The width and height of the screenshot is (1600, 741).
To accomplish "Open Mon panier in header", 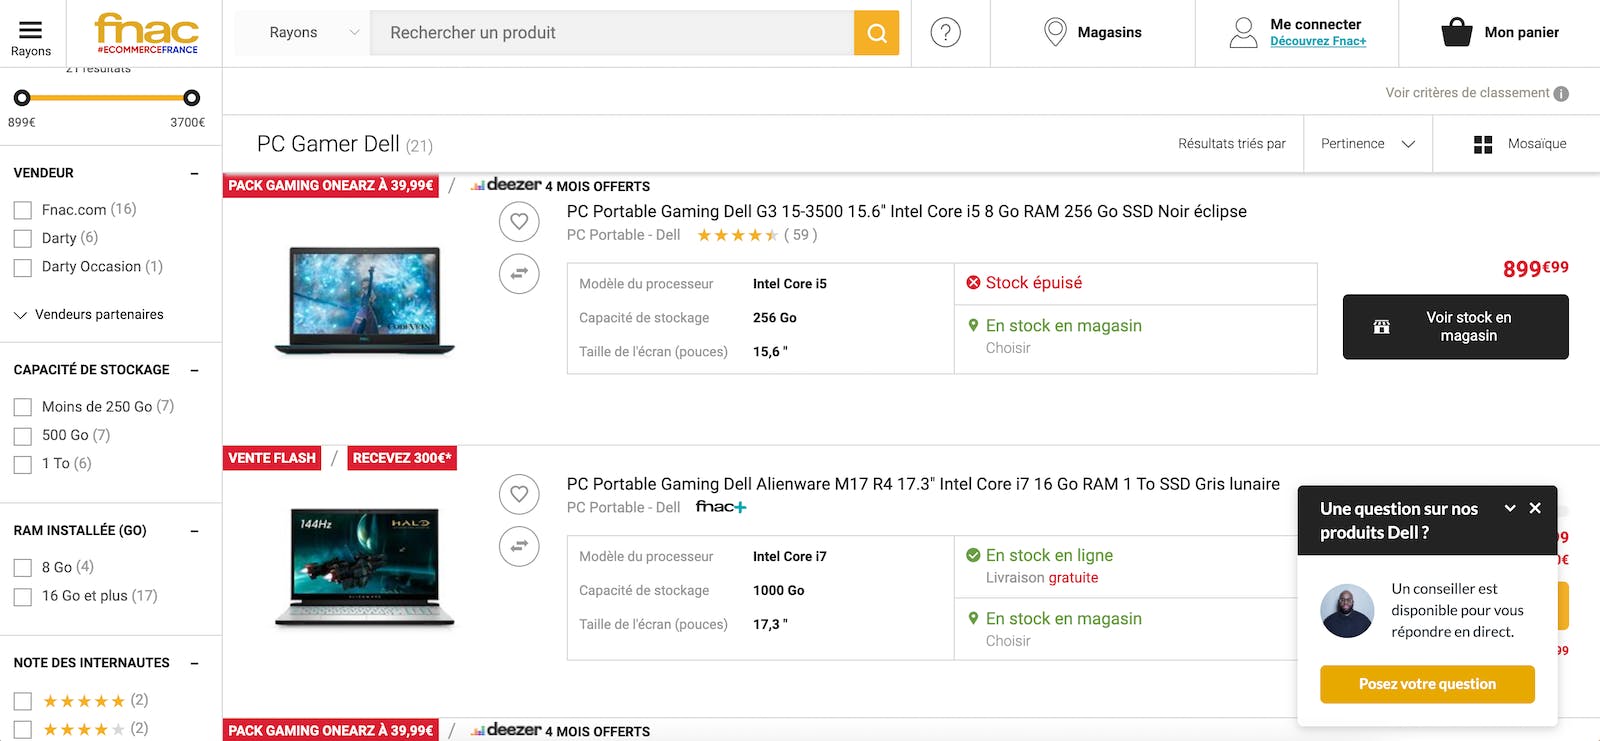I will [x=1521, y=32].
